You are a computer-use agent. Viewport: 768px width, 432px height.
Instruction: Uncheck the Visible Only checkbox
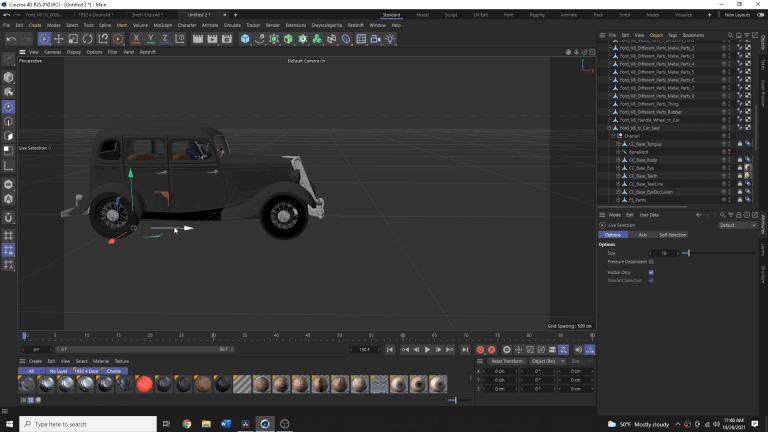click(651, 271)
